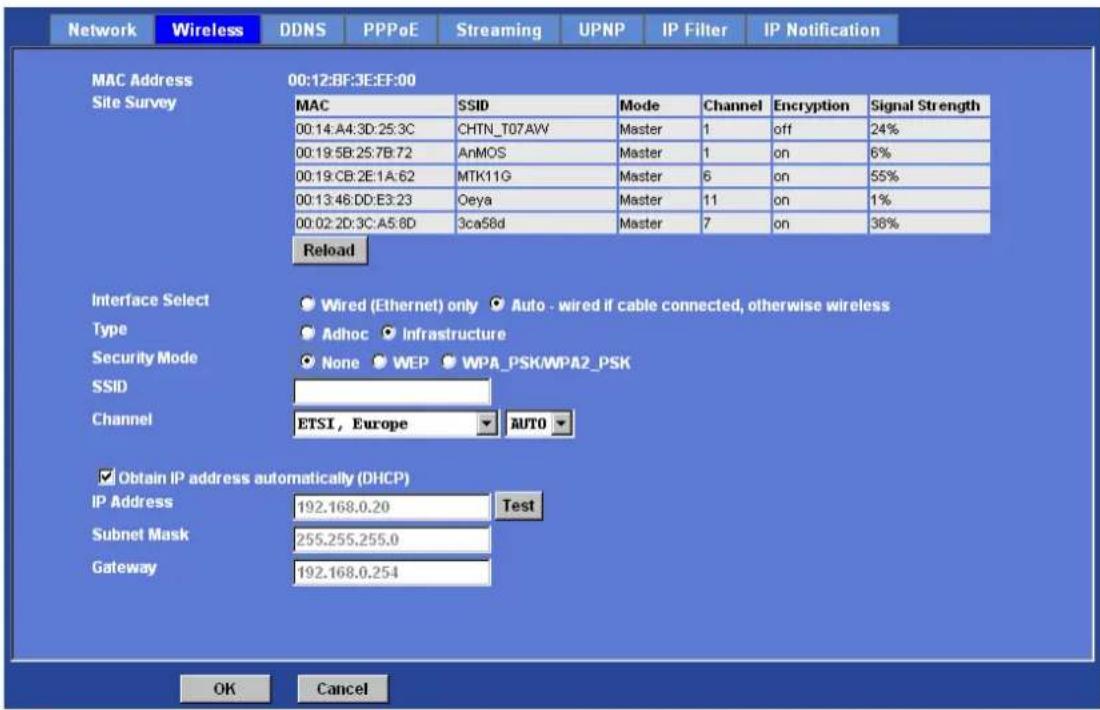This screenshot has height=710, width=1100.
Task: Click the 24% signal strength cell
Action: (930, 129)
